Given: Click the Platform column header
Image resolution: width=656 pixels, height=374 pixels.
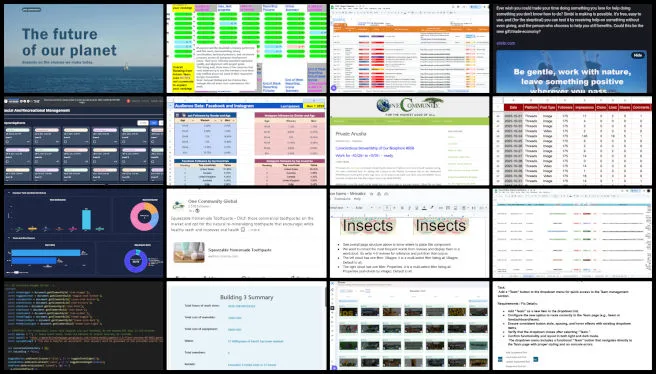Looking at the screenshot, I should (x=530, y=108).
